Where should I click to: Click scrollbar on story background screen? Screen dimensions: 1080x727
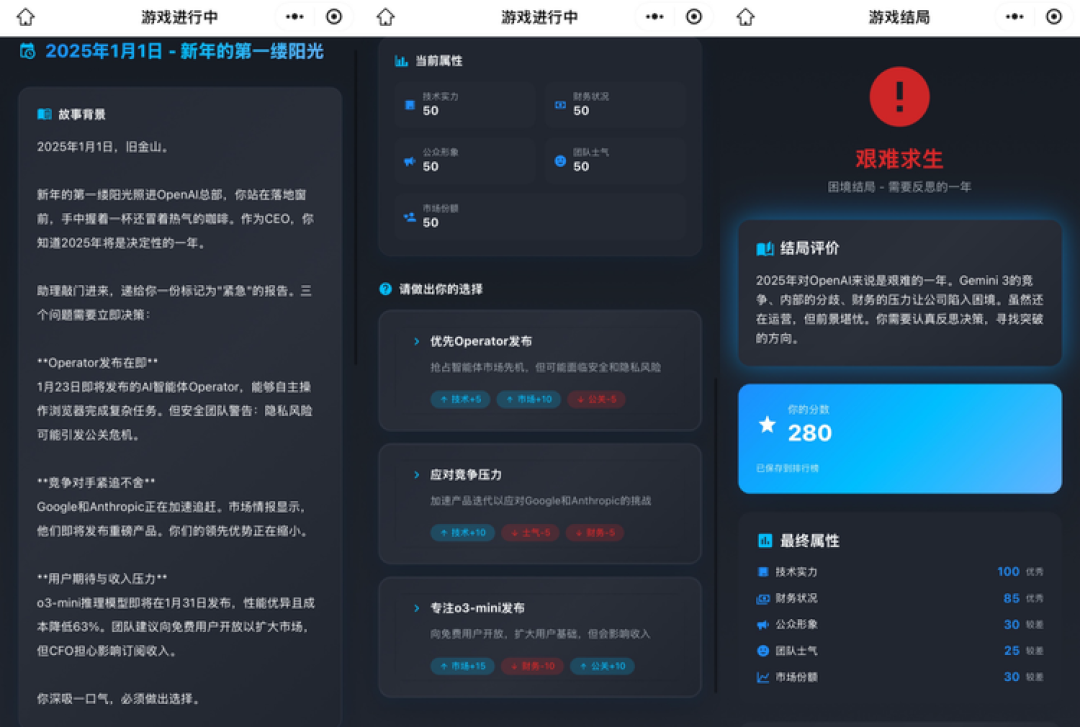355,207
